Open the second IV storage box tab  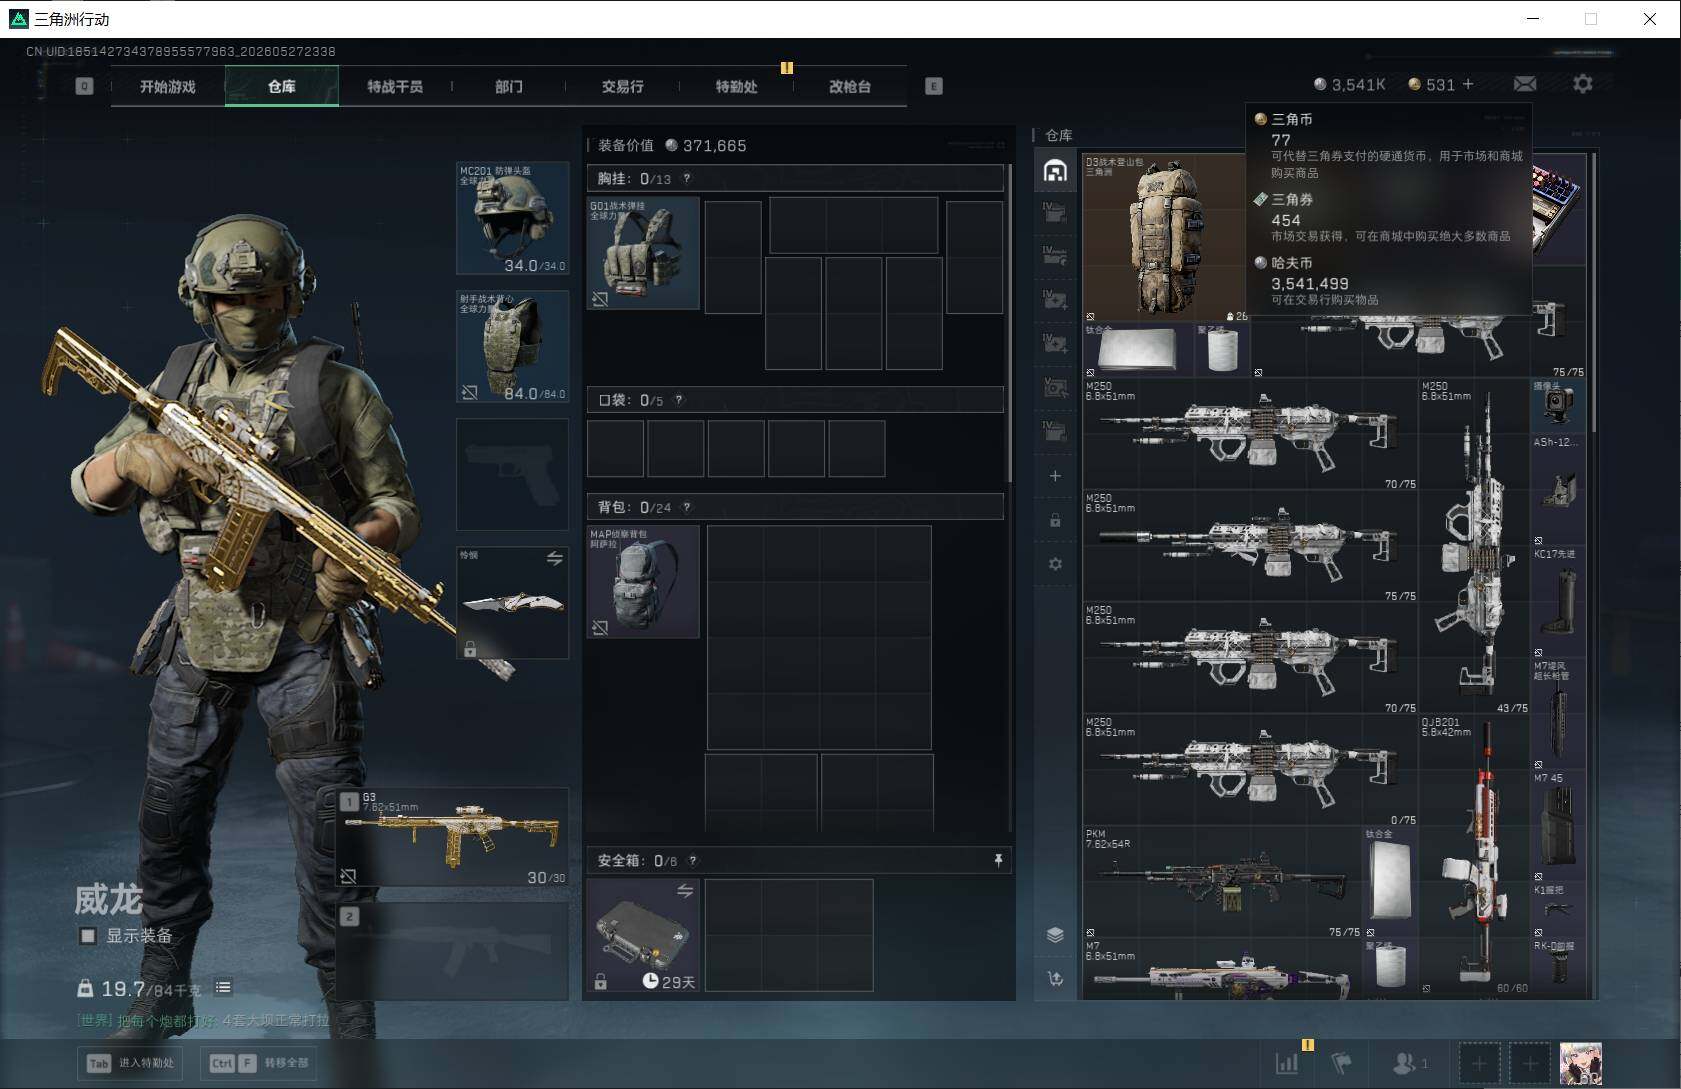point(1055,256)
